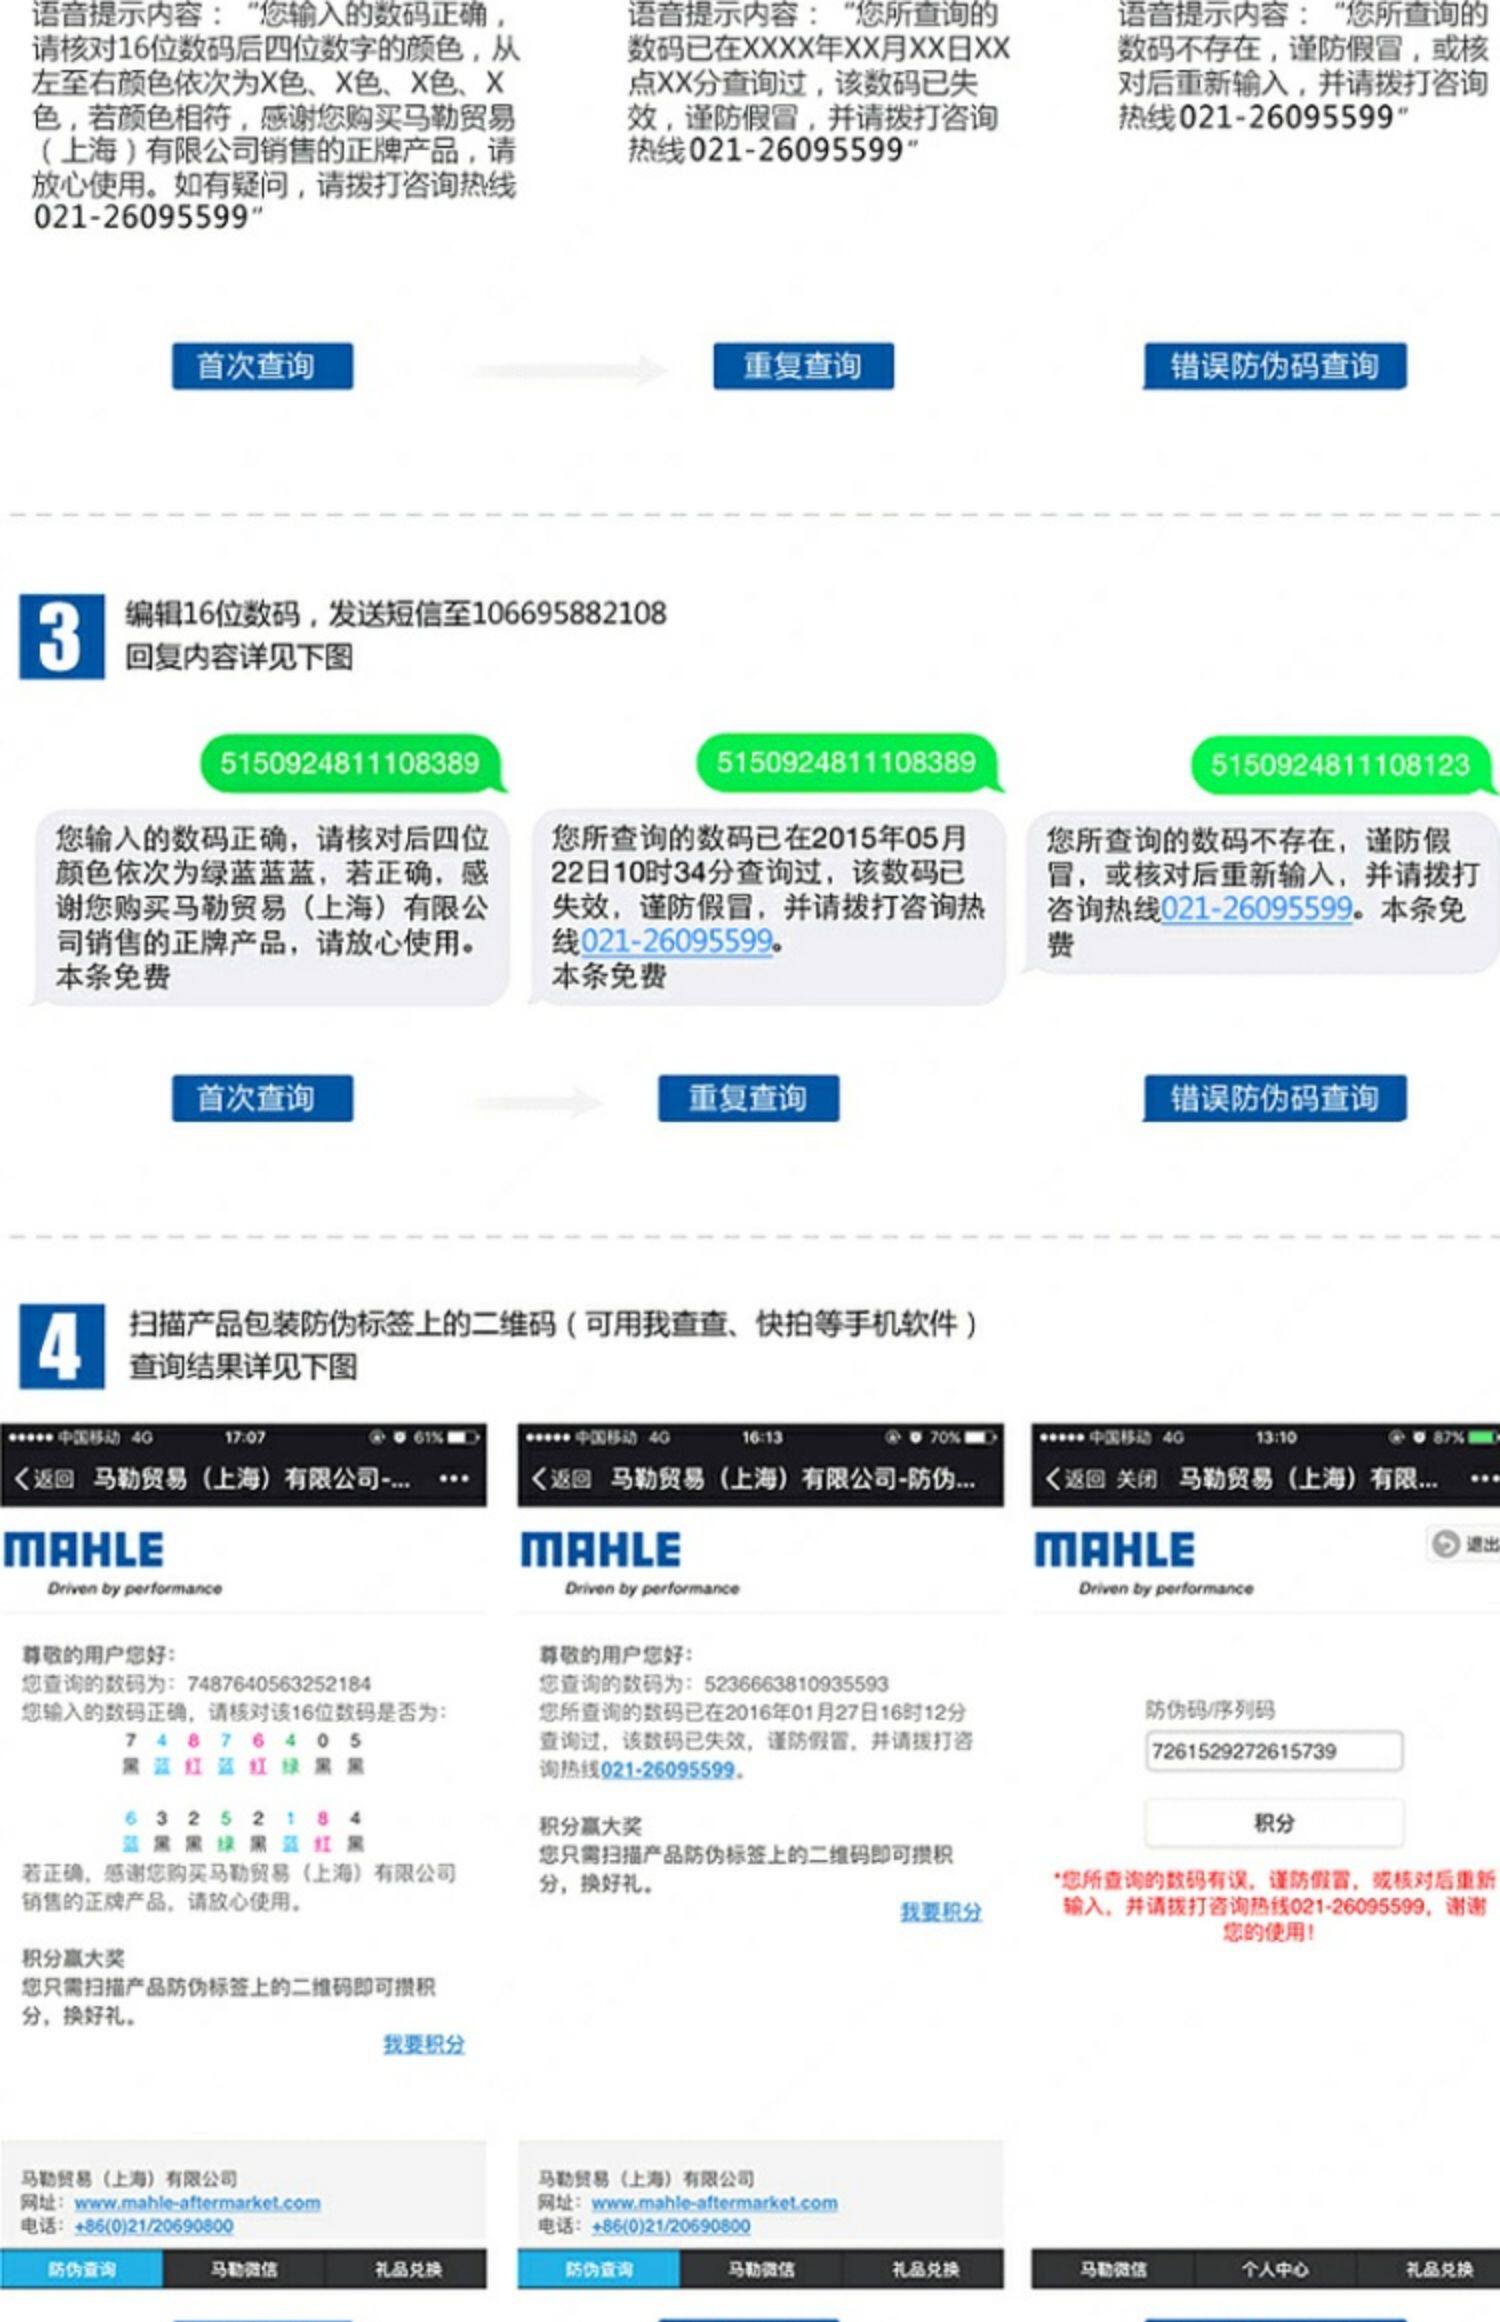The image size is (1500, 2322).
Task: Tap the back arrow in the 17:07 phone screen
Action: pos(22,1477)
